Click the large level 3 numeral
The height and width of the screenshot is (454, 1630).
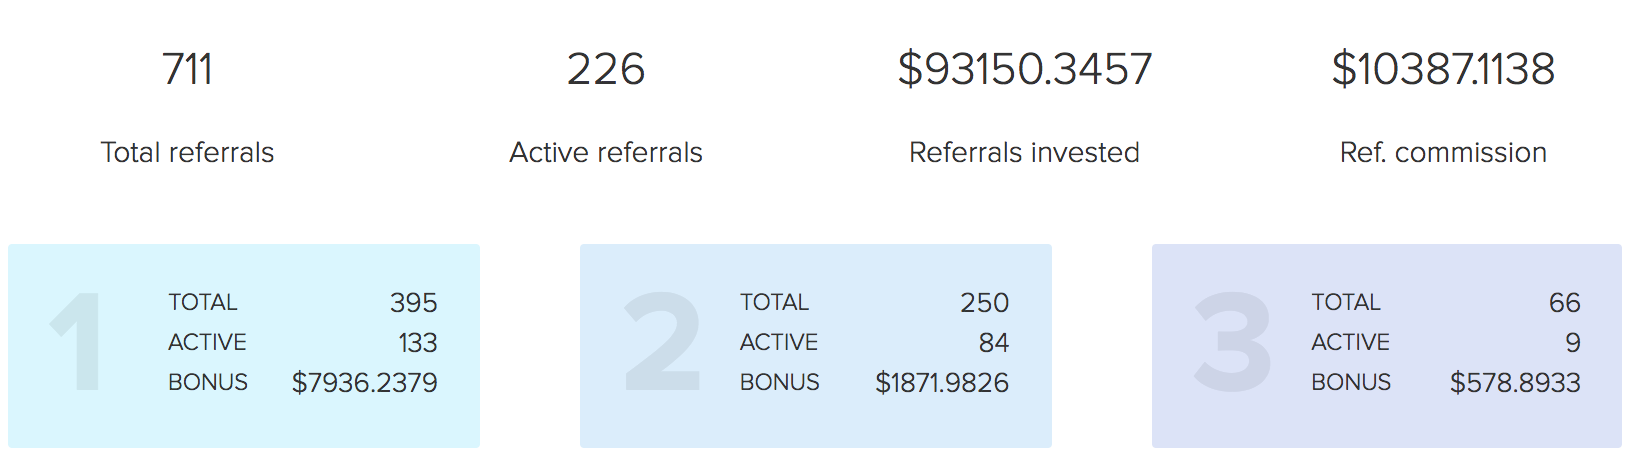tap(1232, 341)
